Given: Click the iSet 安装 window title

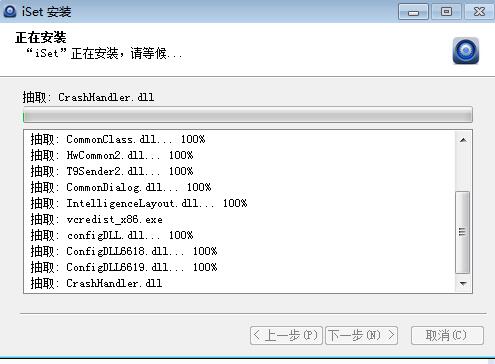Looking at the screenshot, I should click(x=46, y=12).
